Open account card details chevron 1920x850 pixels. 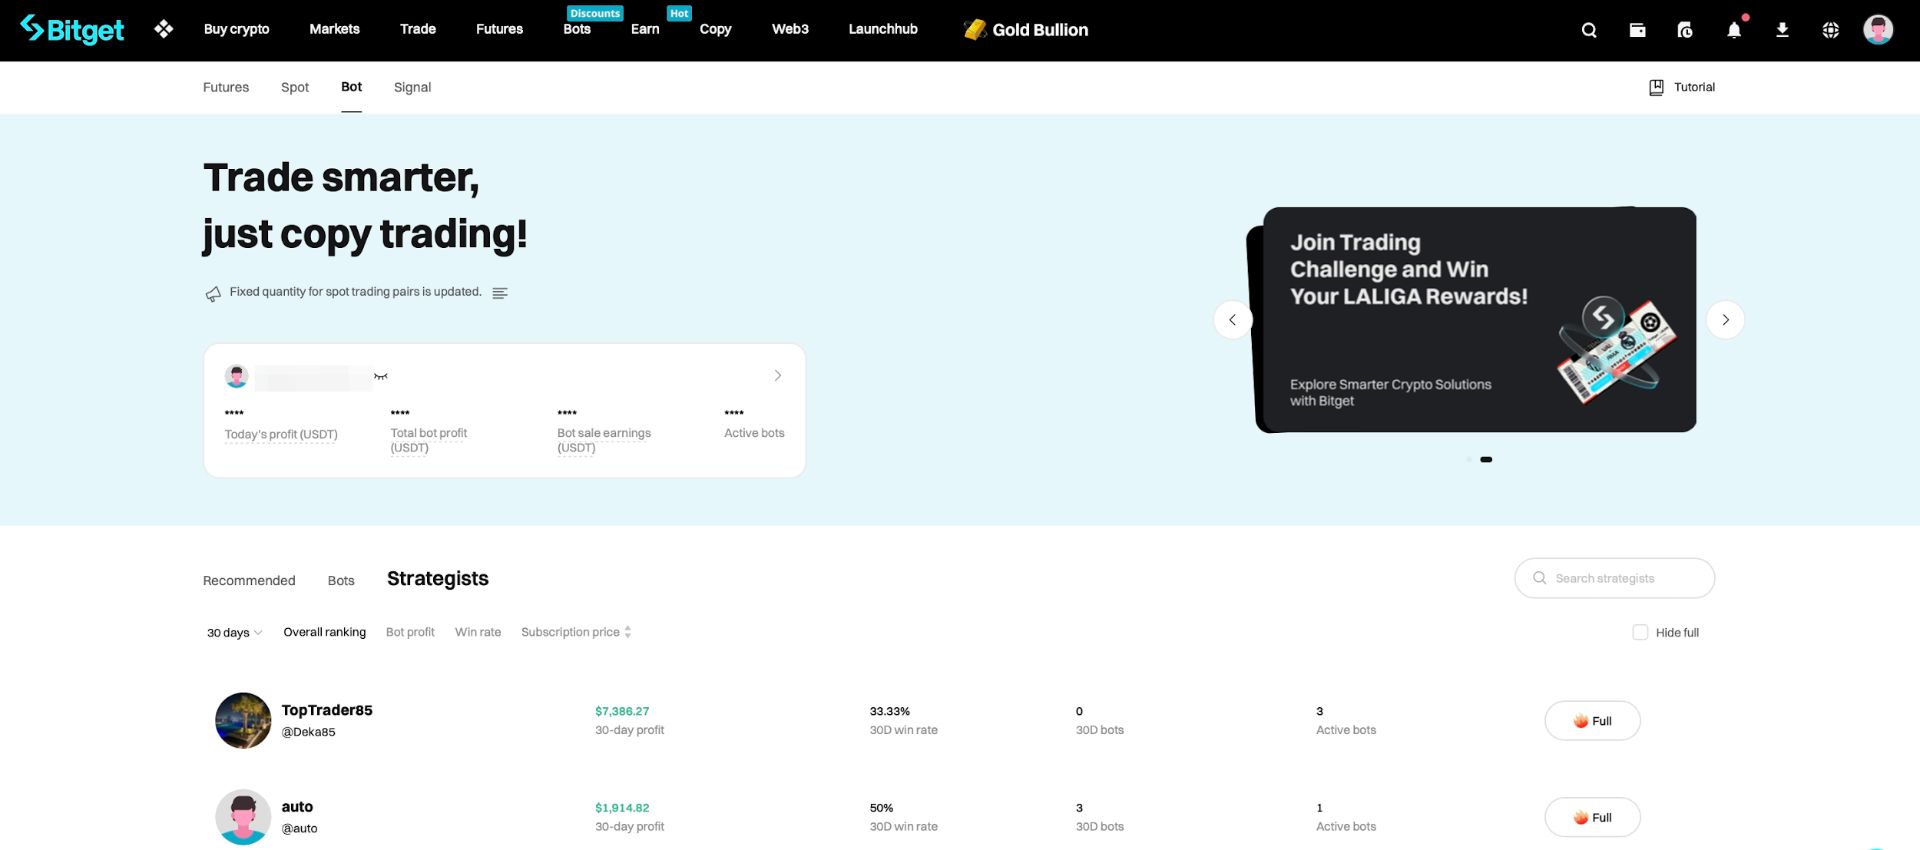(778, 376)
